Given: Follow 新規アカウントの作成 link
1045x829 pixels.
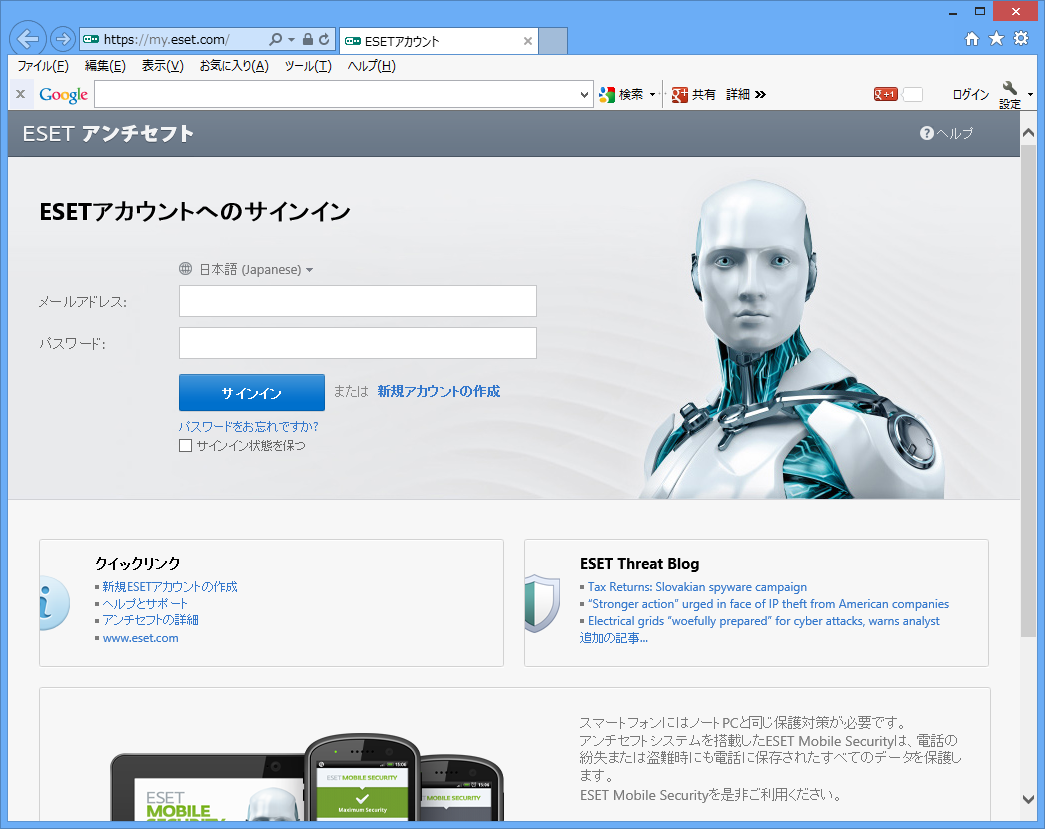Looking at the screenshot, I should (439, 391).
